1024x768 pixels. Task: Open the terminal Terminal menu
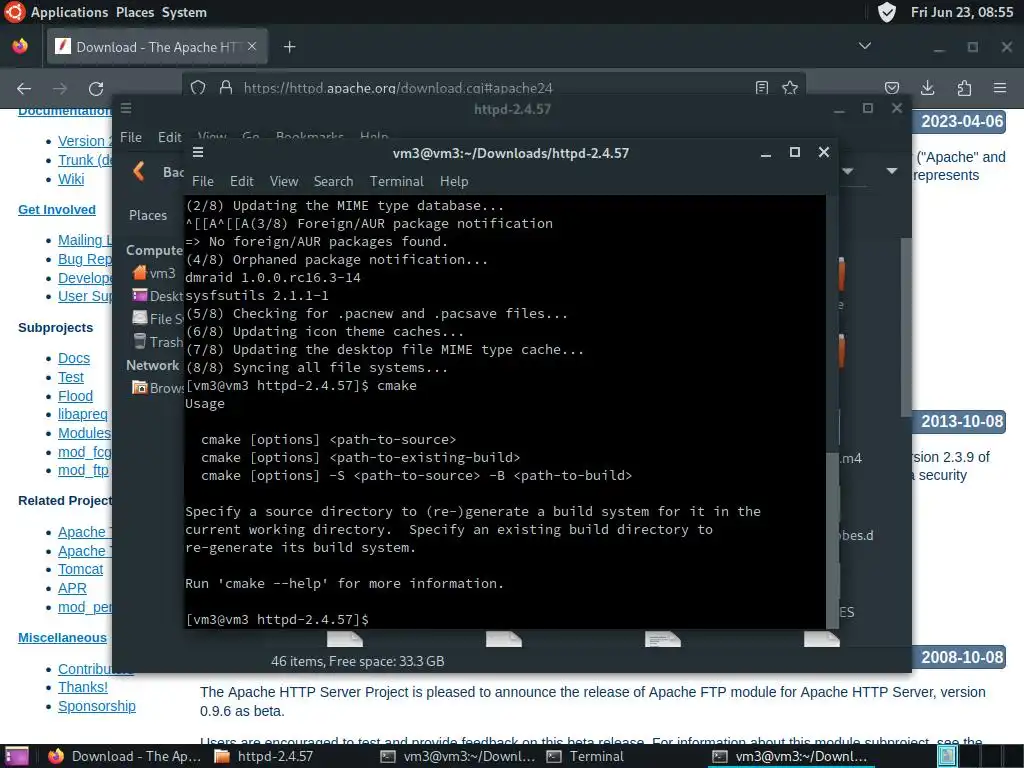396,182
